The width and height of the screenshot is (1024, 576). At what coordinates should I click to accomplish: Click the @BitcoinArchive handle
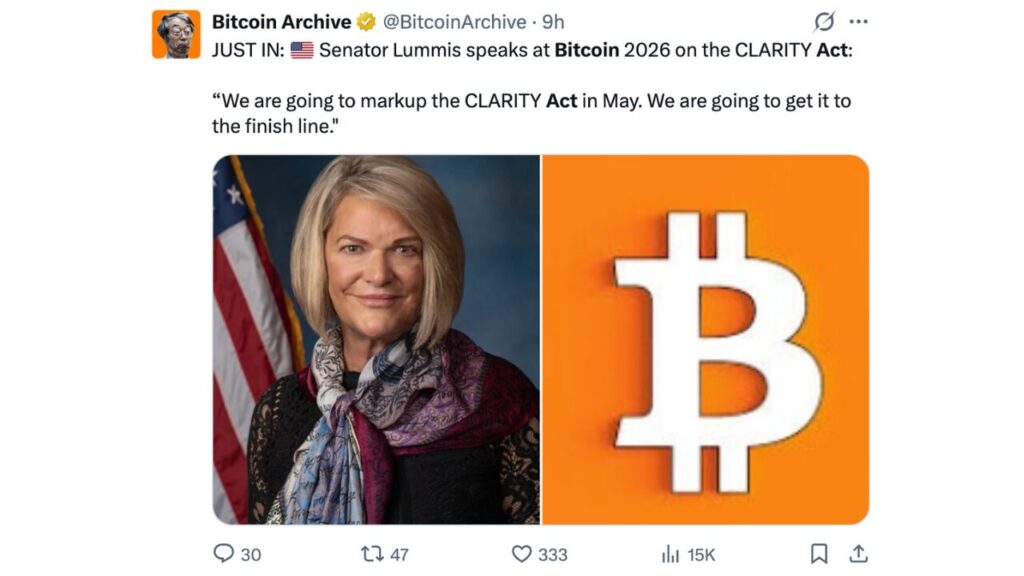click(454, 22)
